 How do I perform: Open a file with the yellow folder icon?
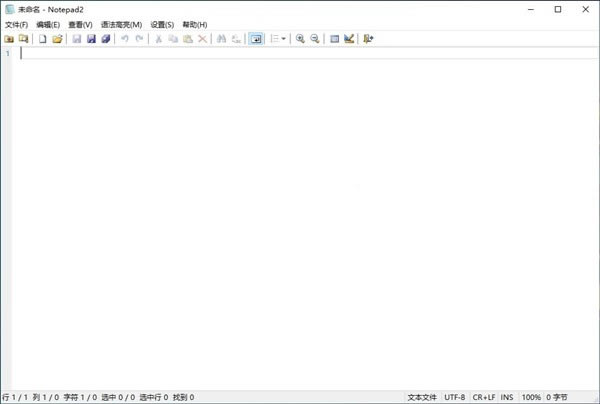(x=57, y=39)
